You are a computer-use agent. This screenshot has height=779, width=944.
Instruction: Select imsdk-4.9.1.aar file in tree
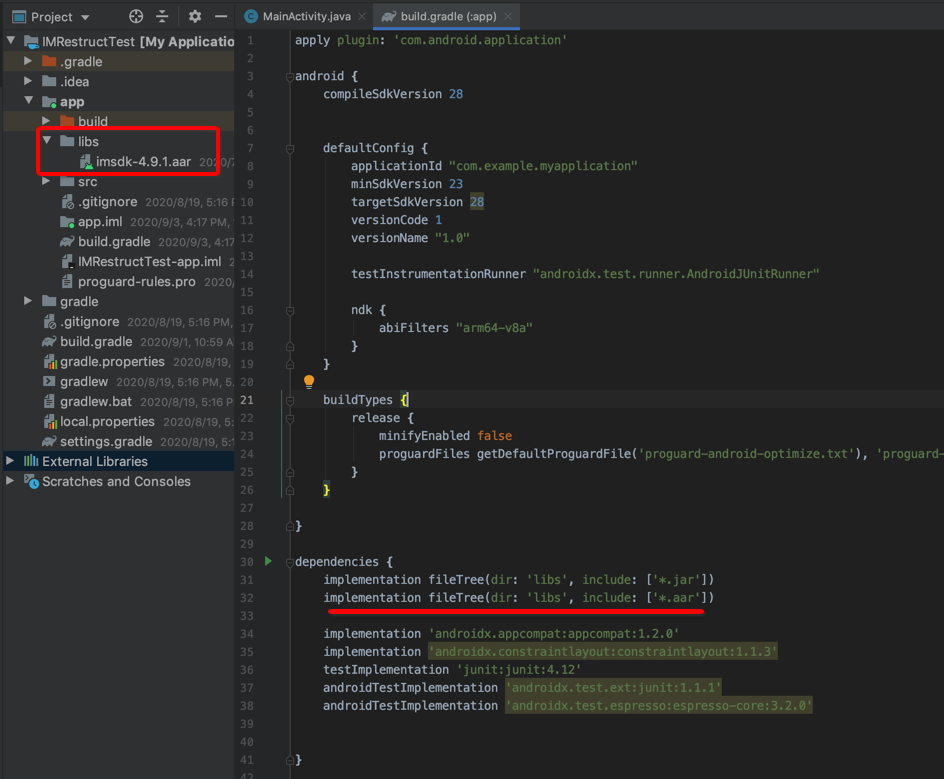[142, 161]
